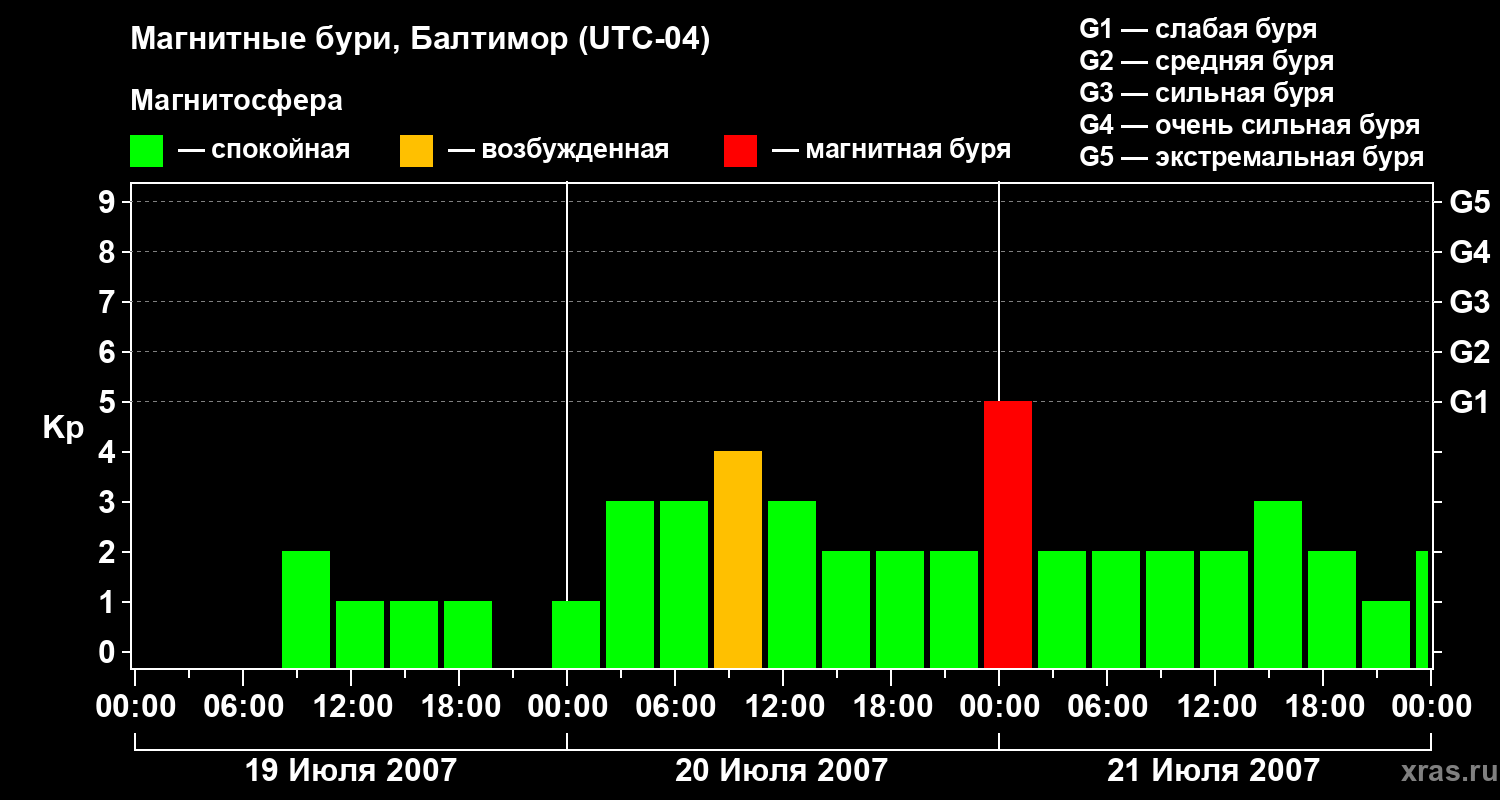Click the red Kp 5 storm bar

[1008, 535]
